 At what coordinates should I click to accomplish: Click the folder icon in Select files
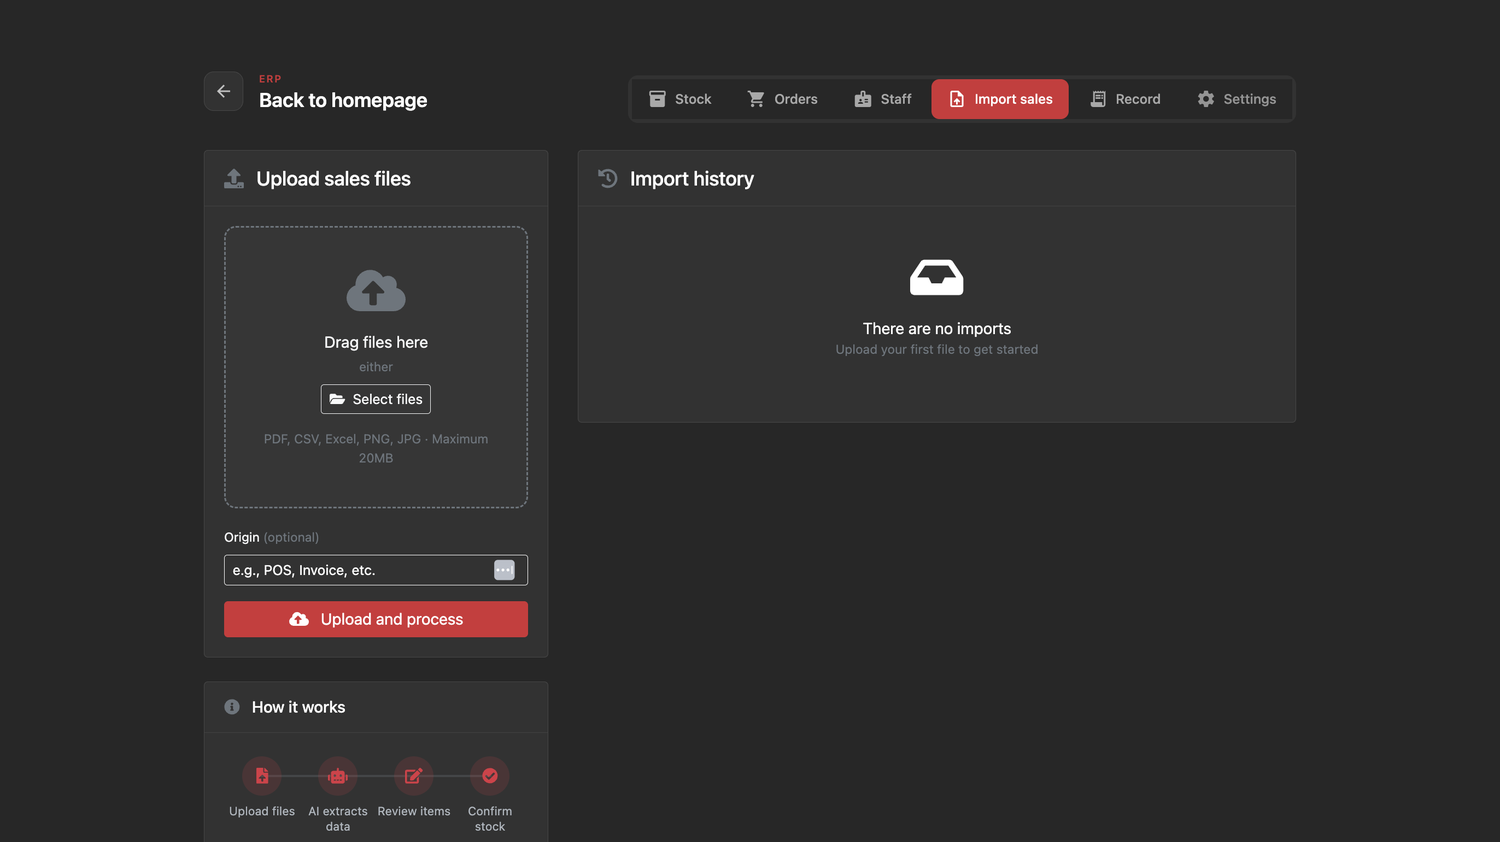click(337, 399)
